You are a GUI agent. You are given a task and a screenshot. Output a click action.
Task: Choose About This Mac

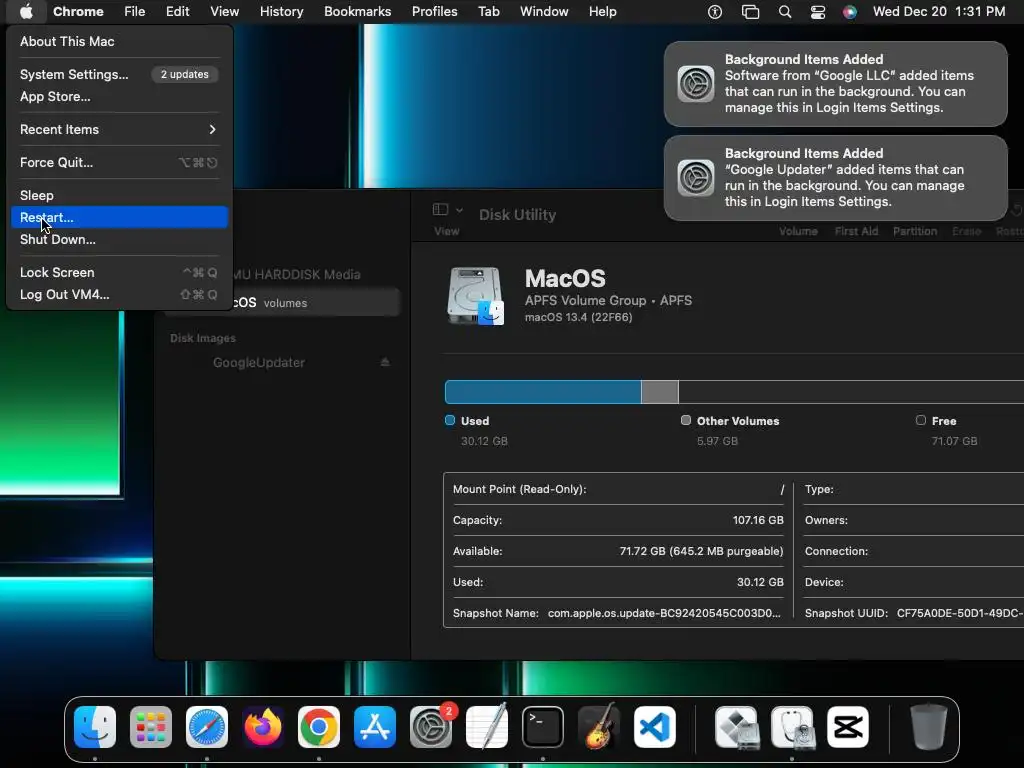120,41
